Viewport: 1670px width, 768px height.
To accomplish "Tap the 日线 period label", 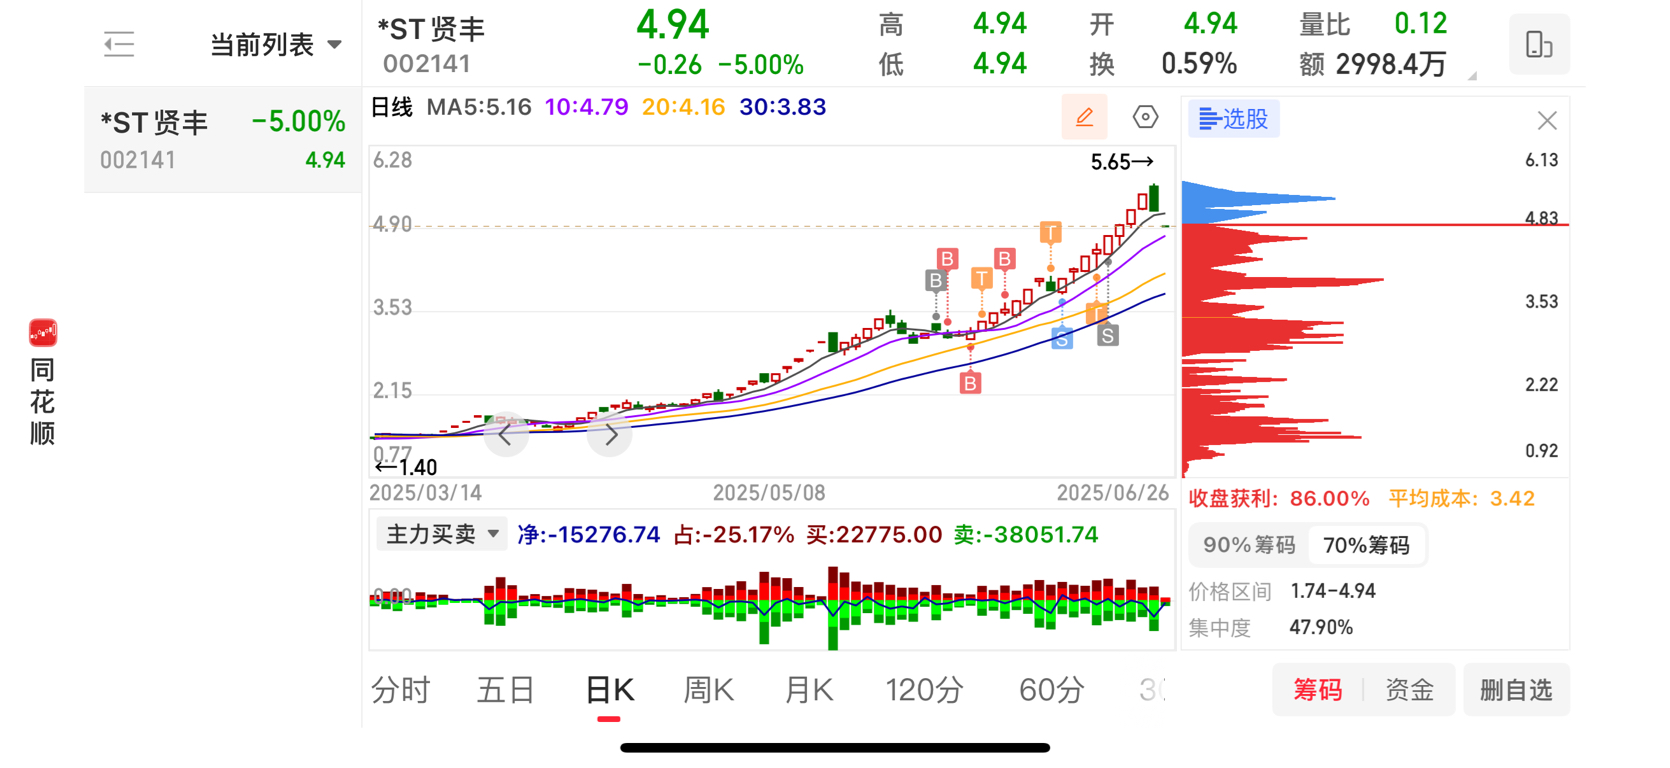I will pos(392,107).
